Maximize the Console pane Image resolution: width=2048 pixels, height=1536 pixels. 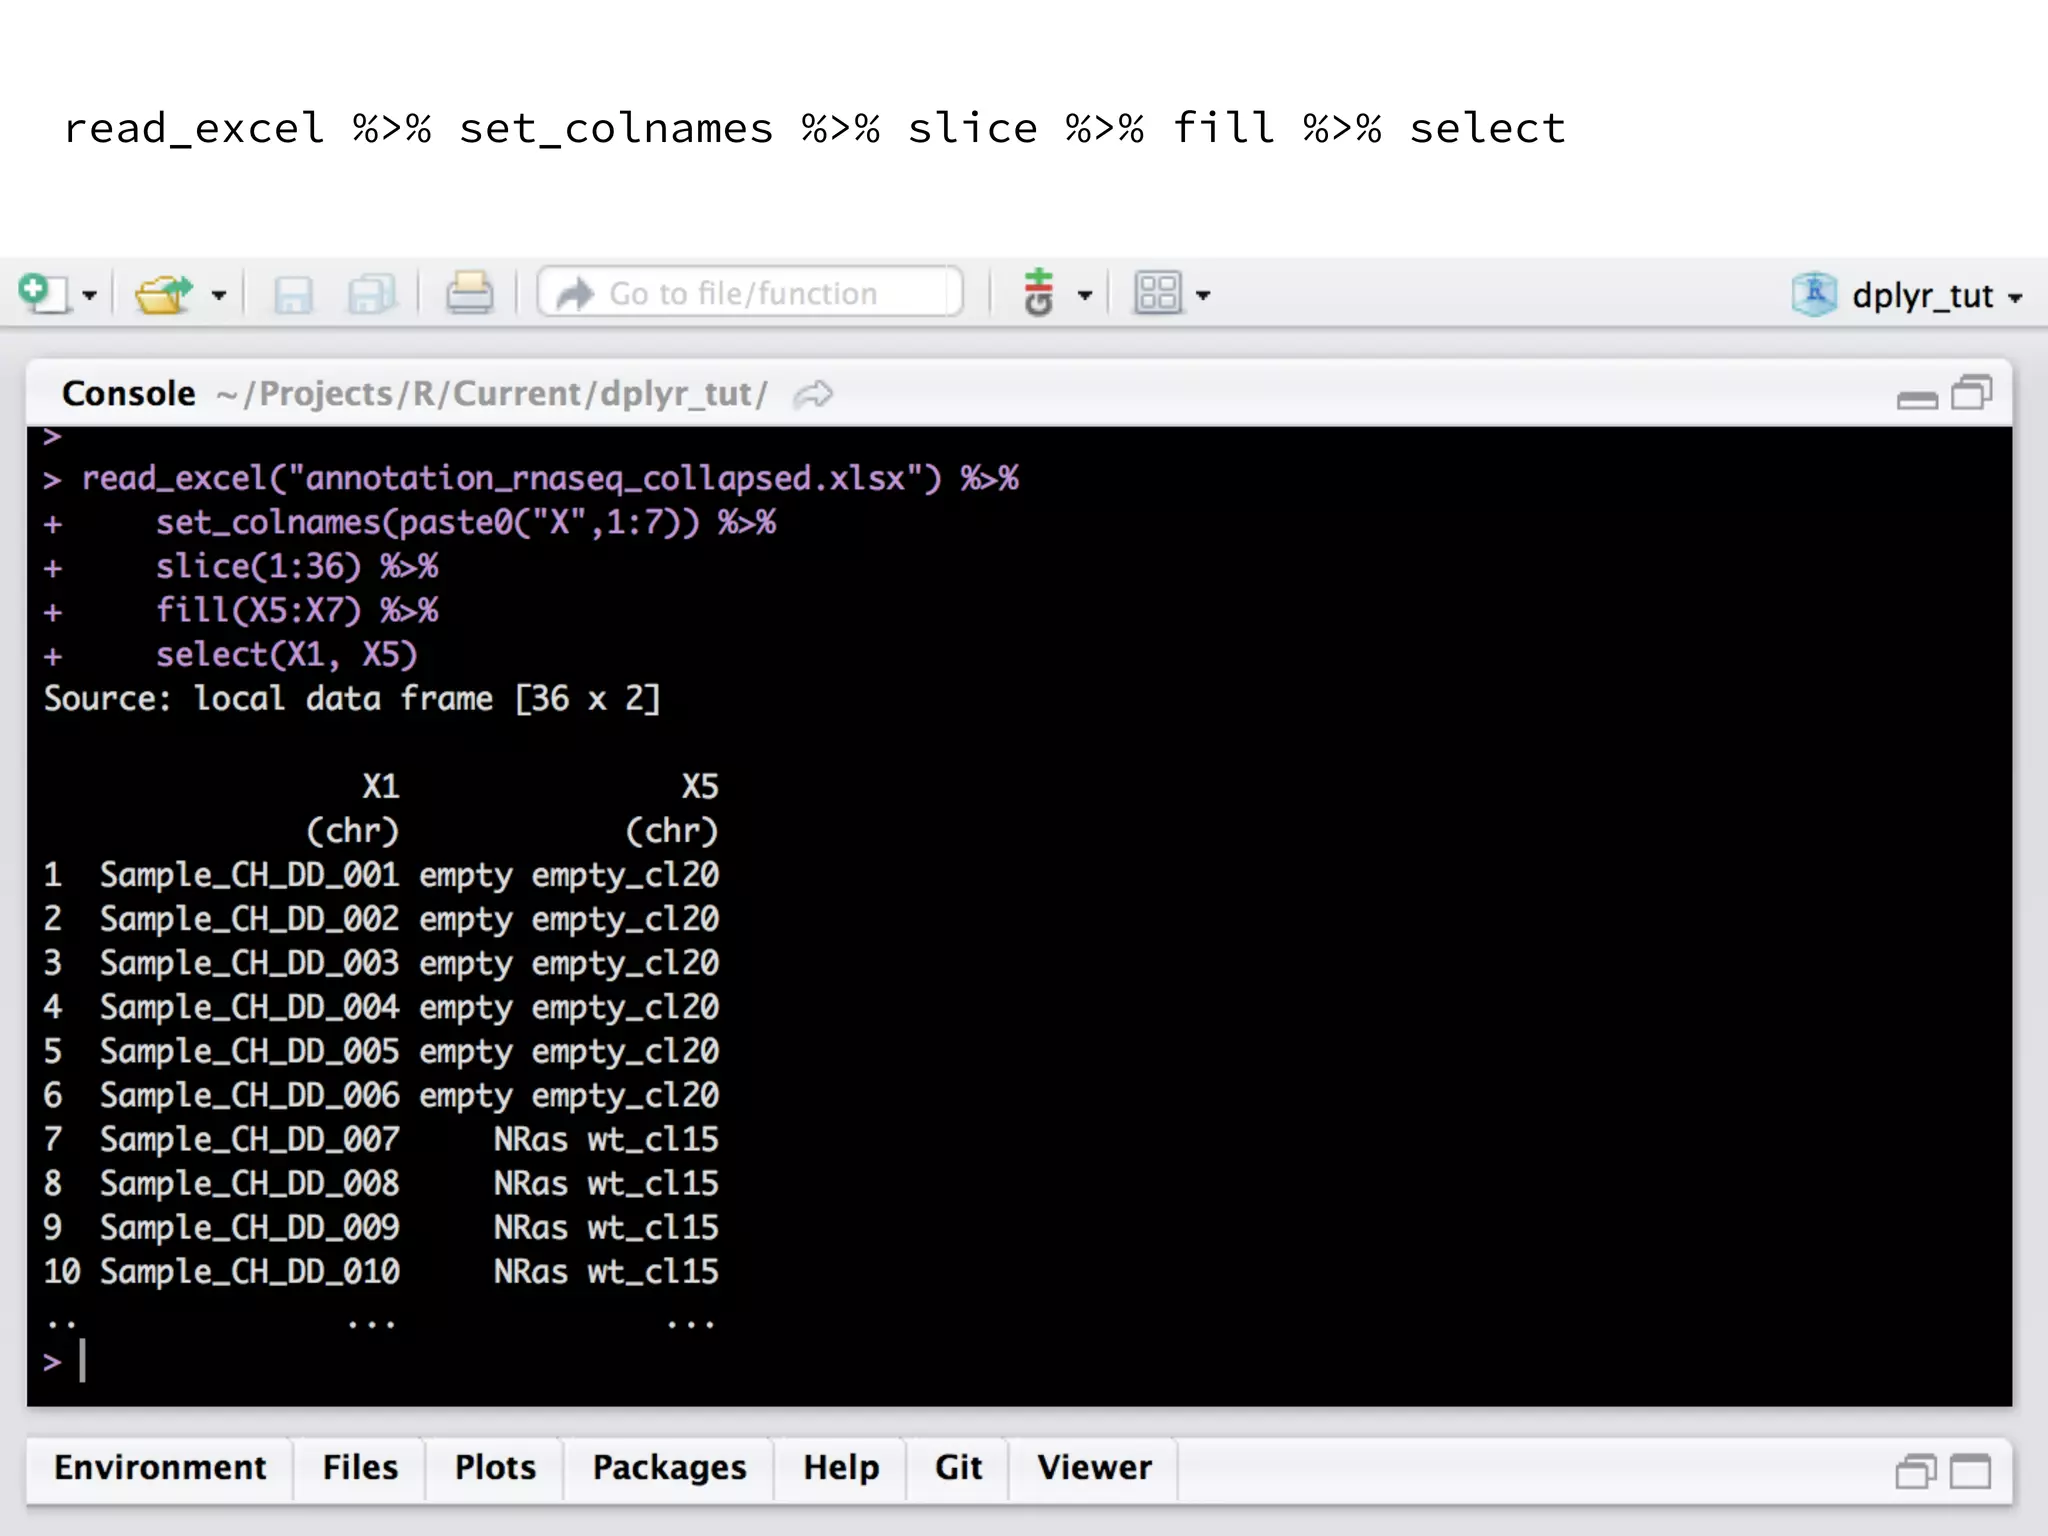click(1972, 393)
